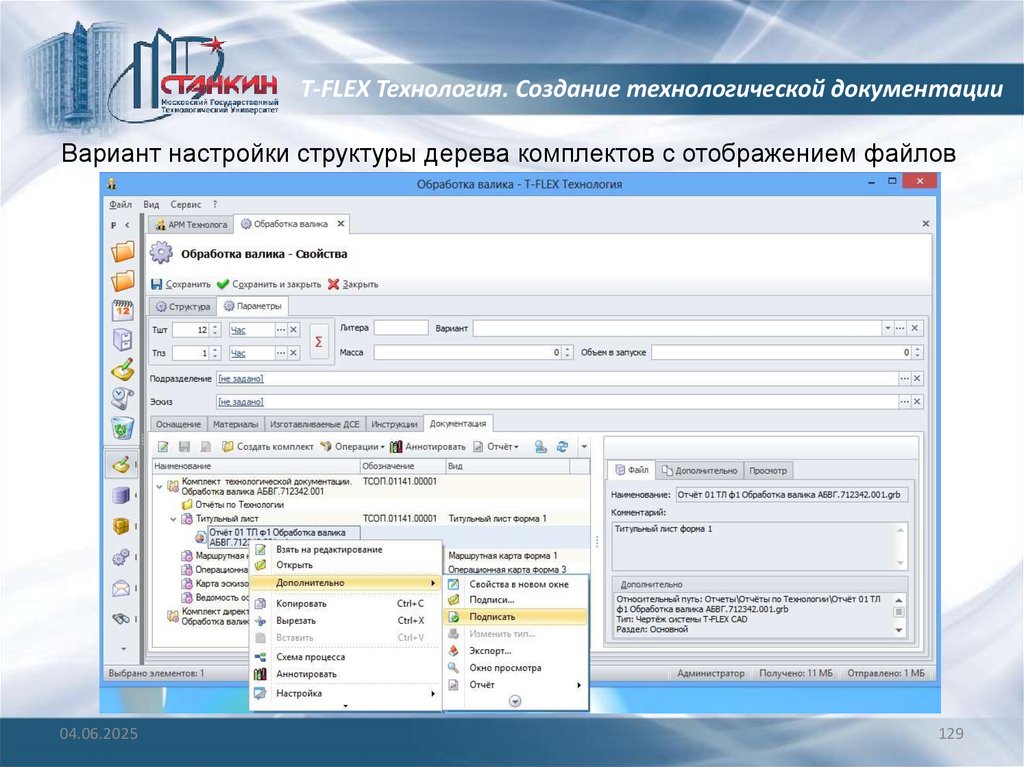Switch to Изготавливаемые ДСЕ tab
1024x767 pixels.
click(x=315, y=424)
